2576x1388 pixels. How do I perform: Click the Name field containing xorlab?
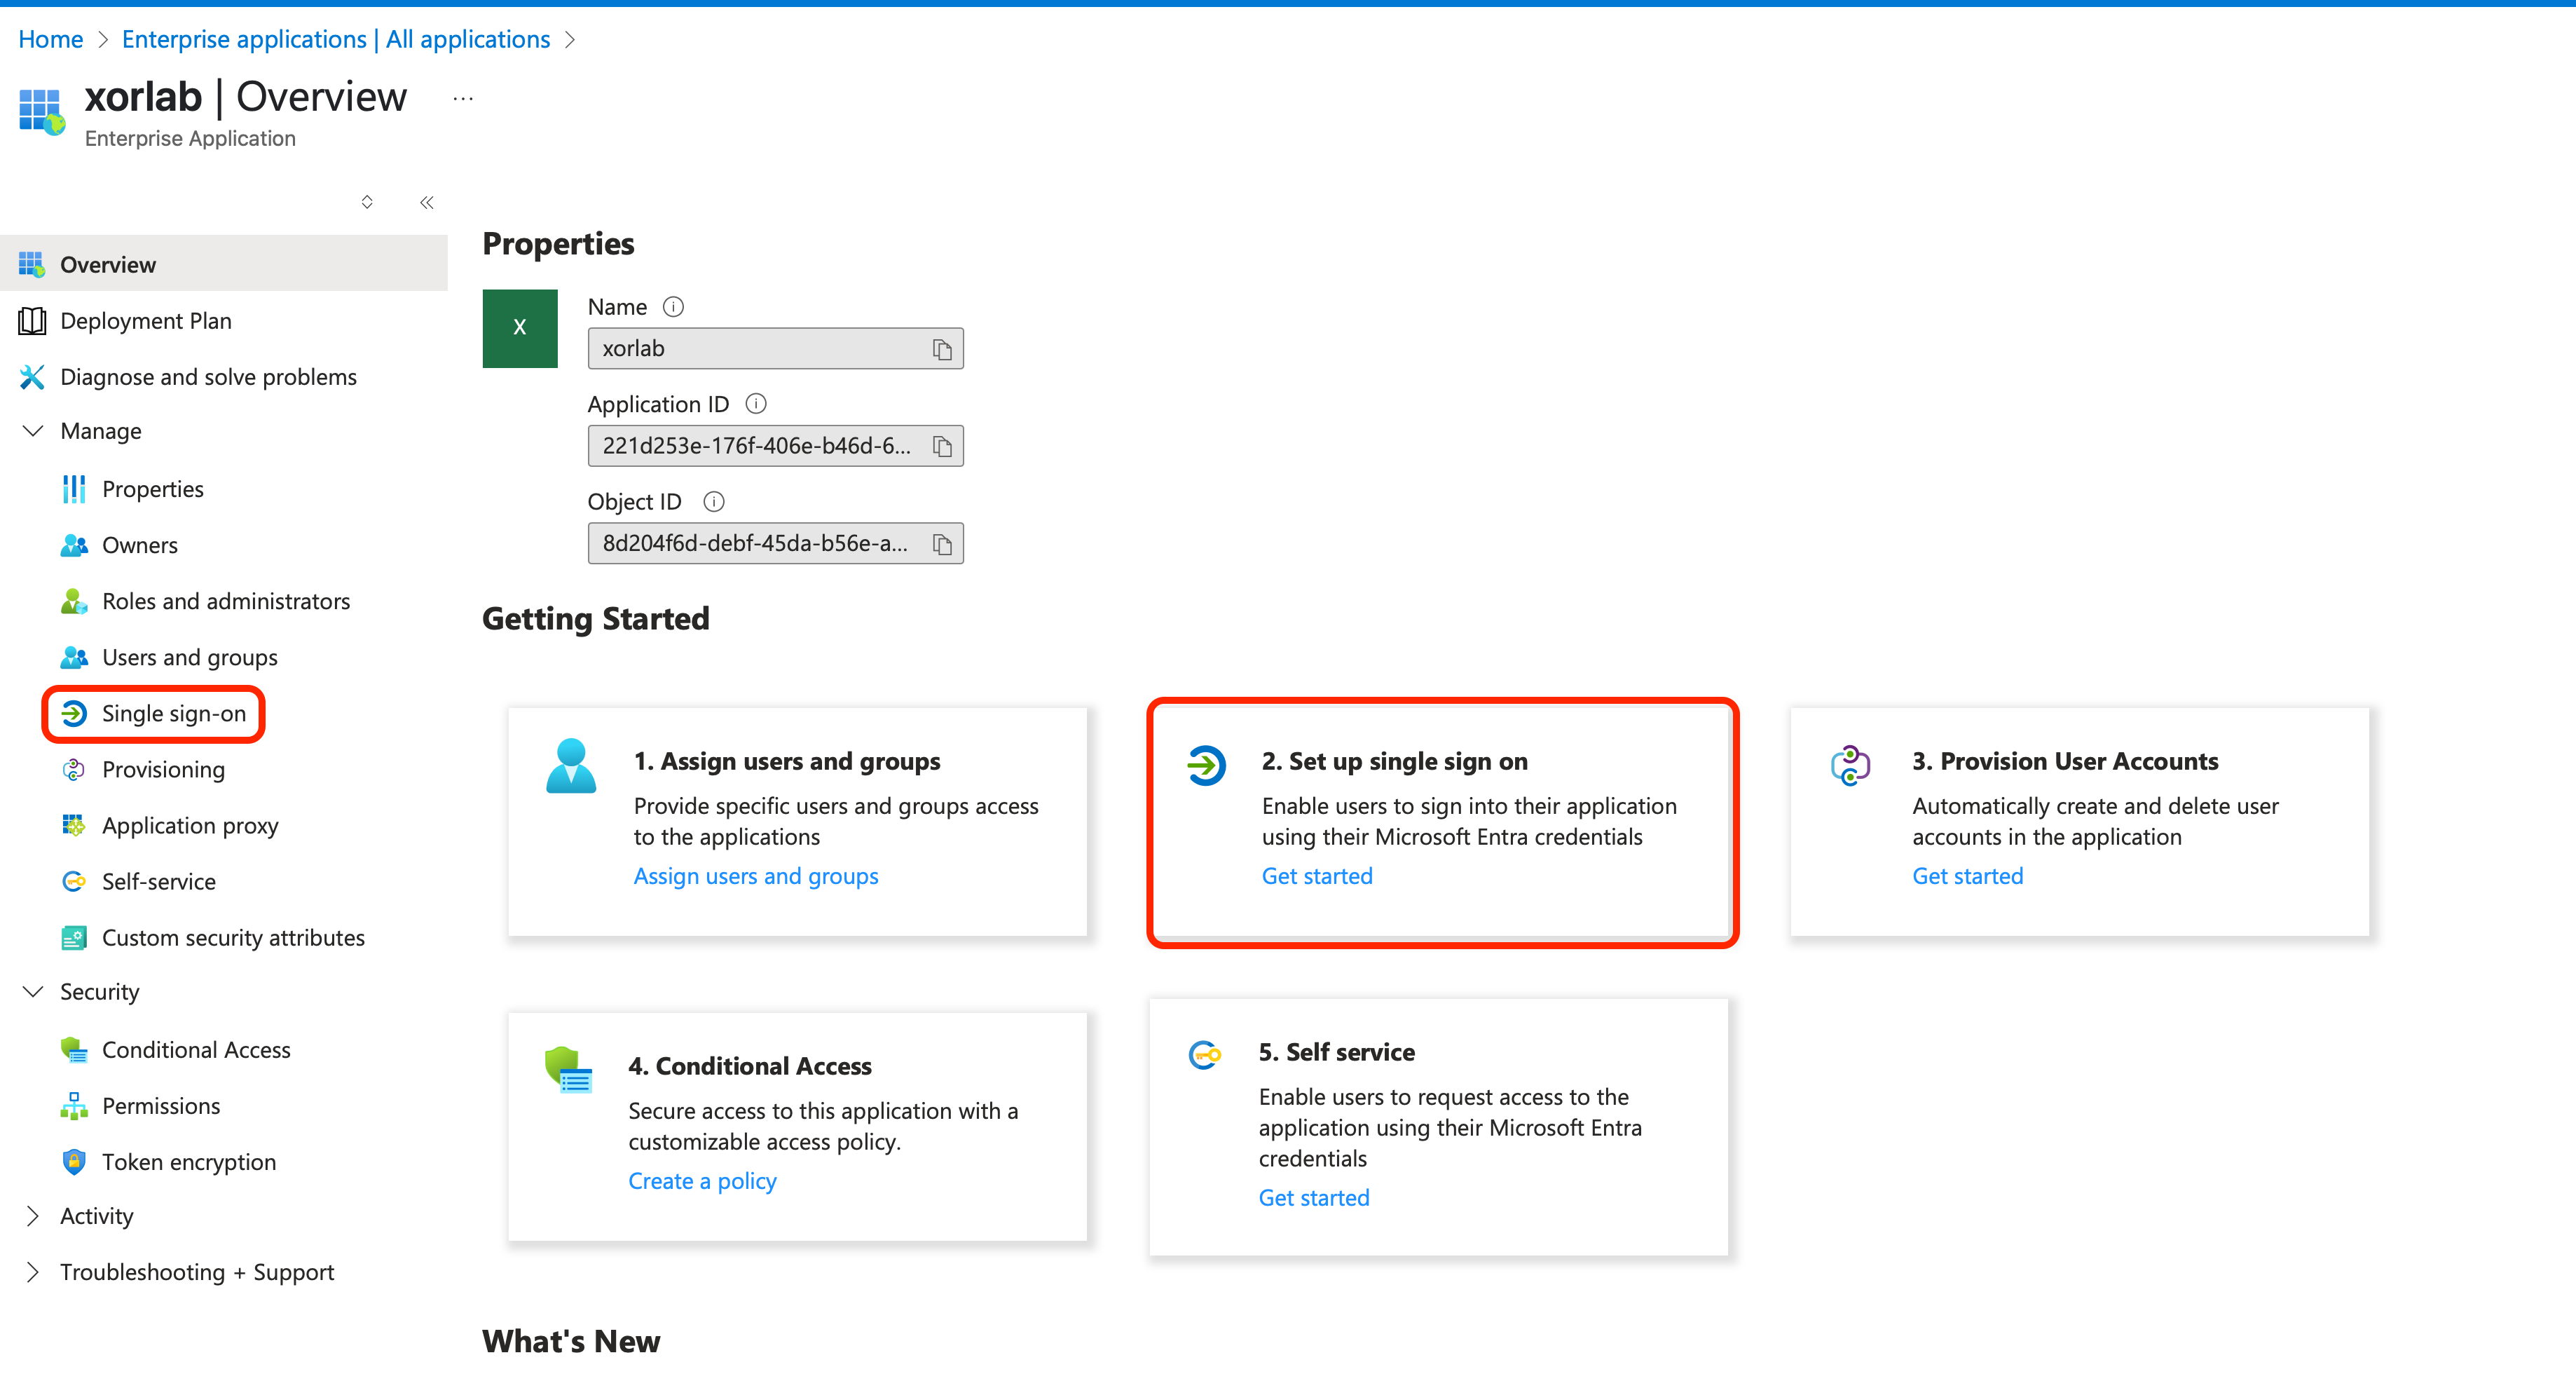tap(775, 349)
